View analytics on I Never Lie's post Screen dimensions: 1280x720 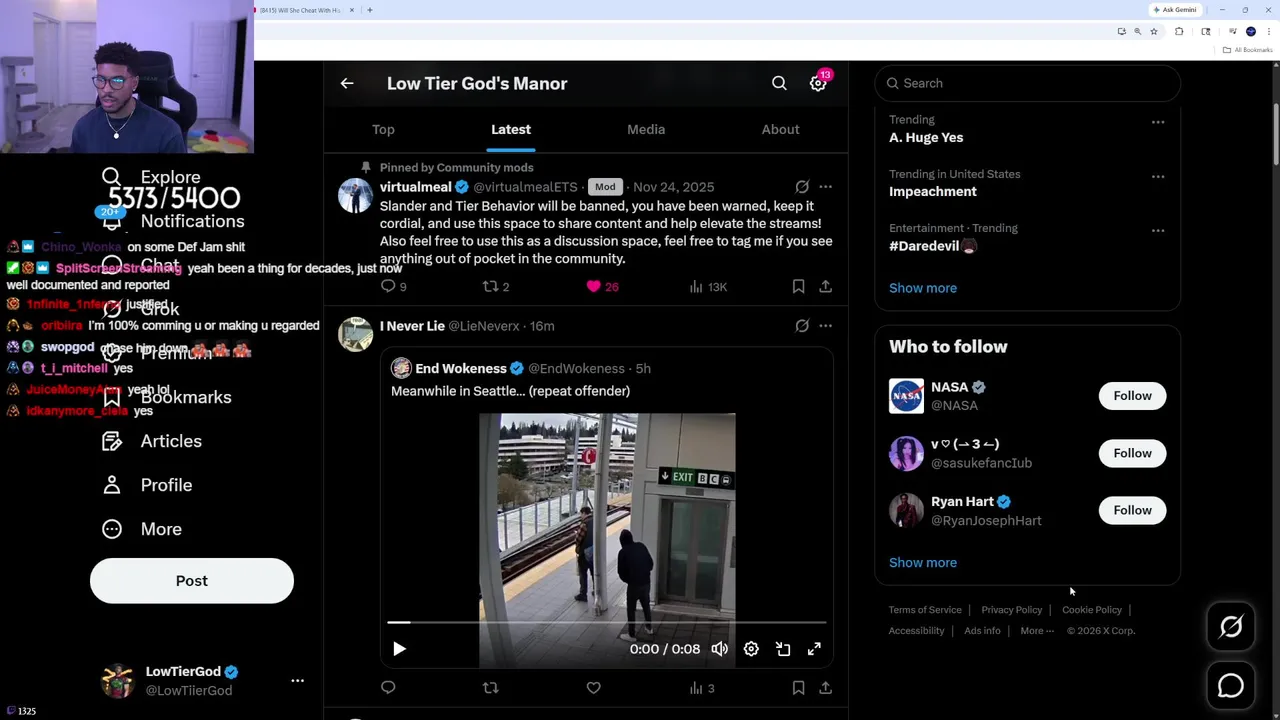point(702,688)
